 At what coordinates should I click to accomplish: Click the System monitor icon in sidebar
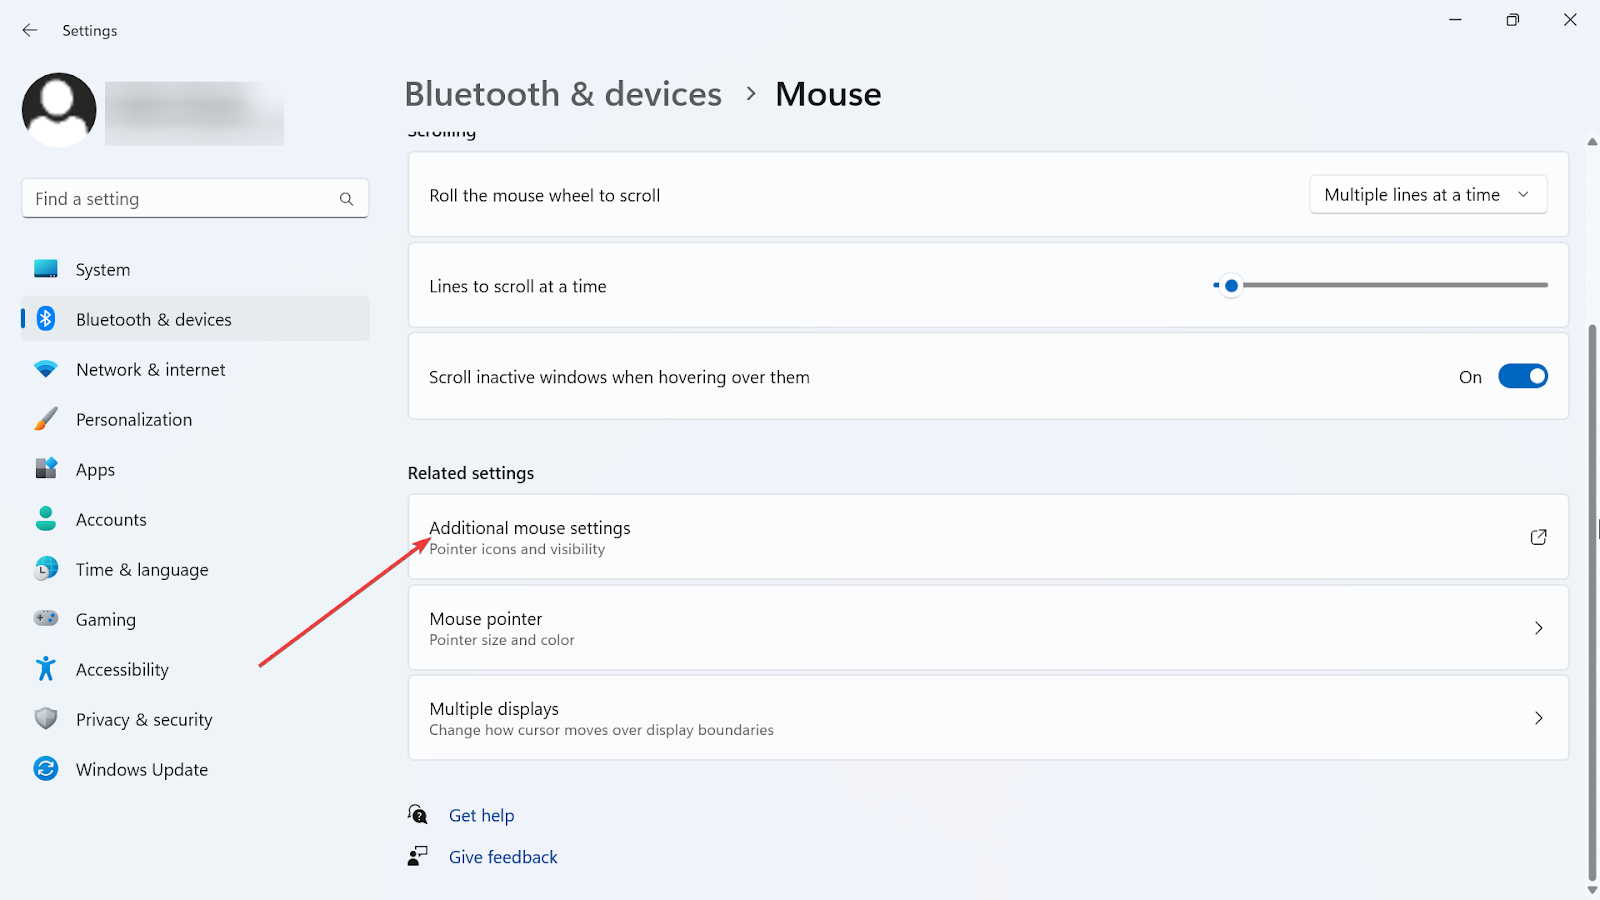46,269
